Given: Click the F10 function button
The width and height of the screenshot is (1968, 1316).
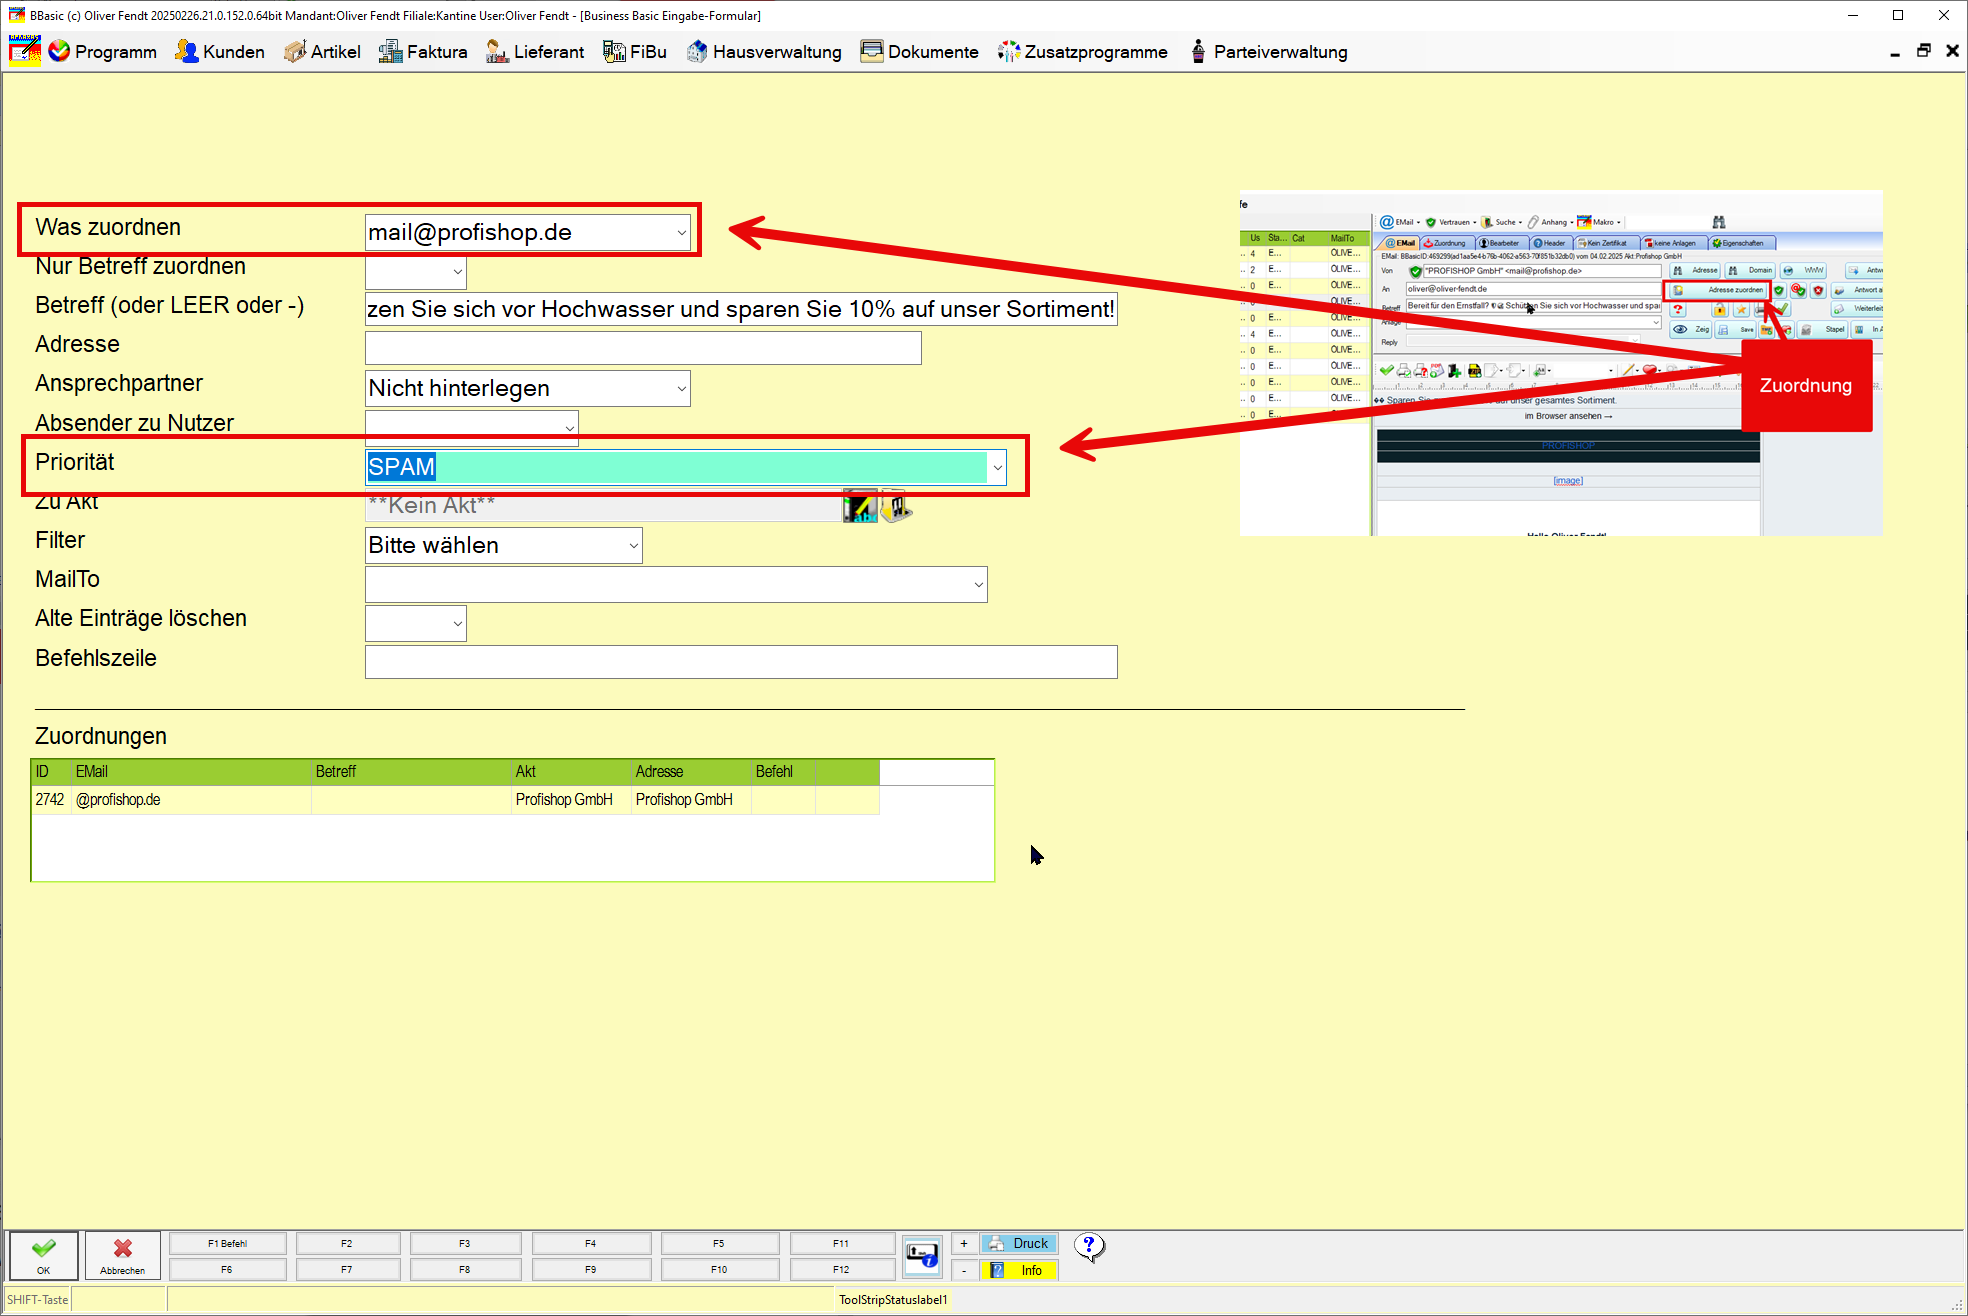Looking at the screenshot, I should click(x=719, y=1270).
